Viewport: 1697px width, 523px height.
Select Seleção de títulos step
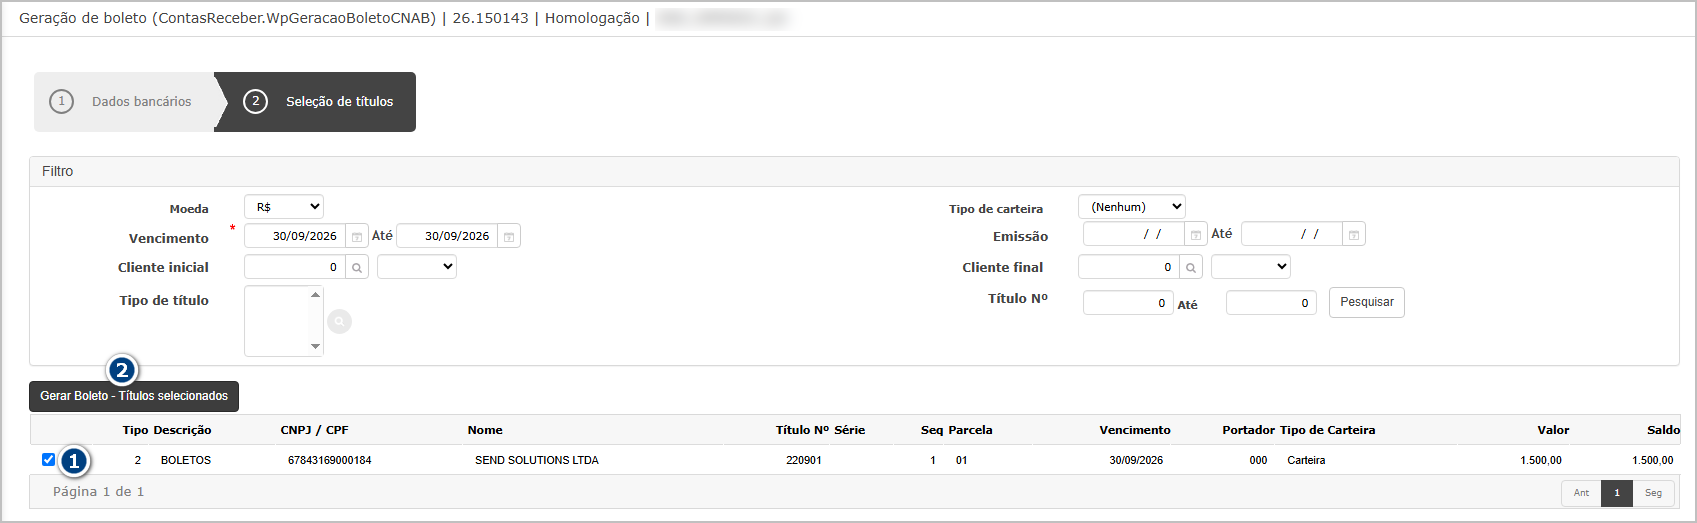(x=318, y=102)
